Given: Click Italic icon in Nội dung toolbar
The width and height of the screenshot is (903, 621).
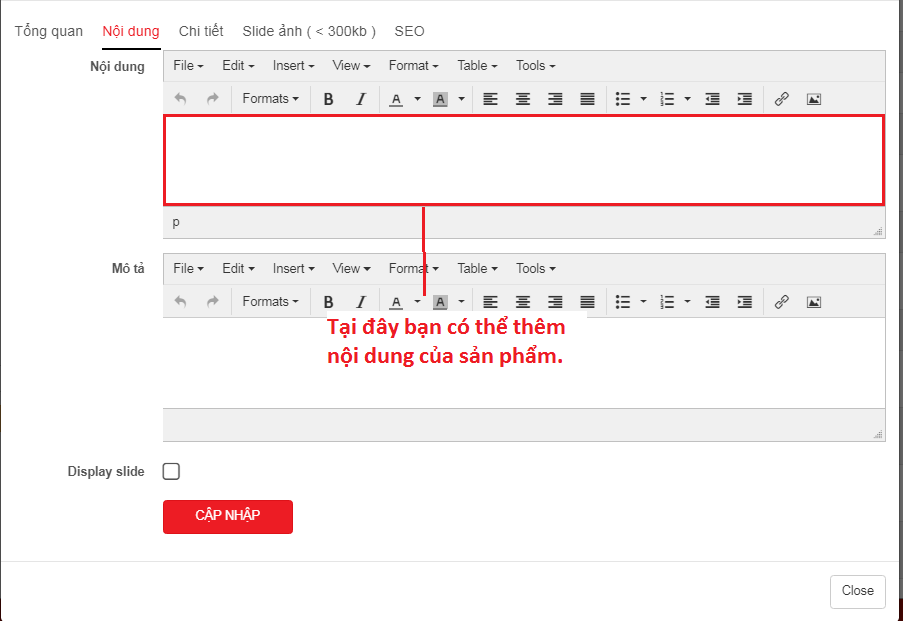Looking at the screenshot, I should pos(361,99).
